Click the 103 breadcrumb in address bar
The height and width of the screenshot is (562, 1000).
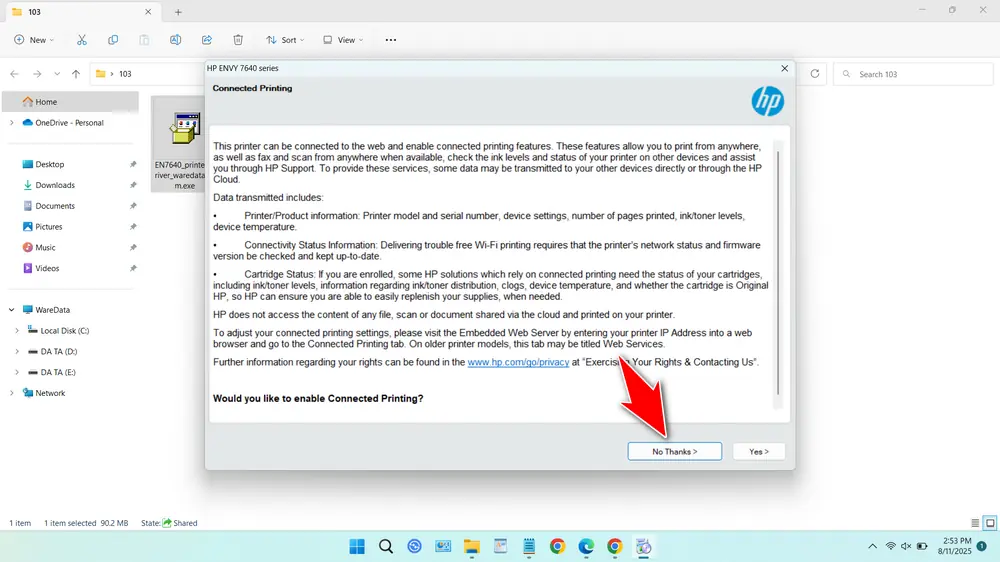125,74
